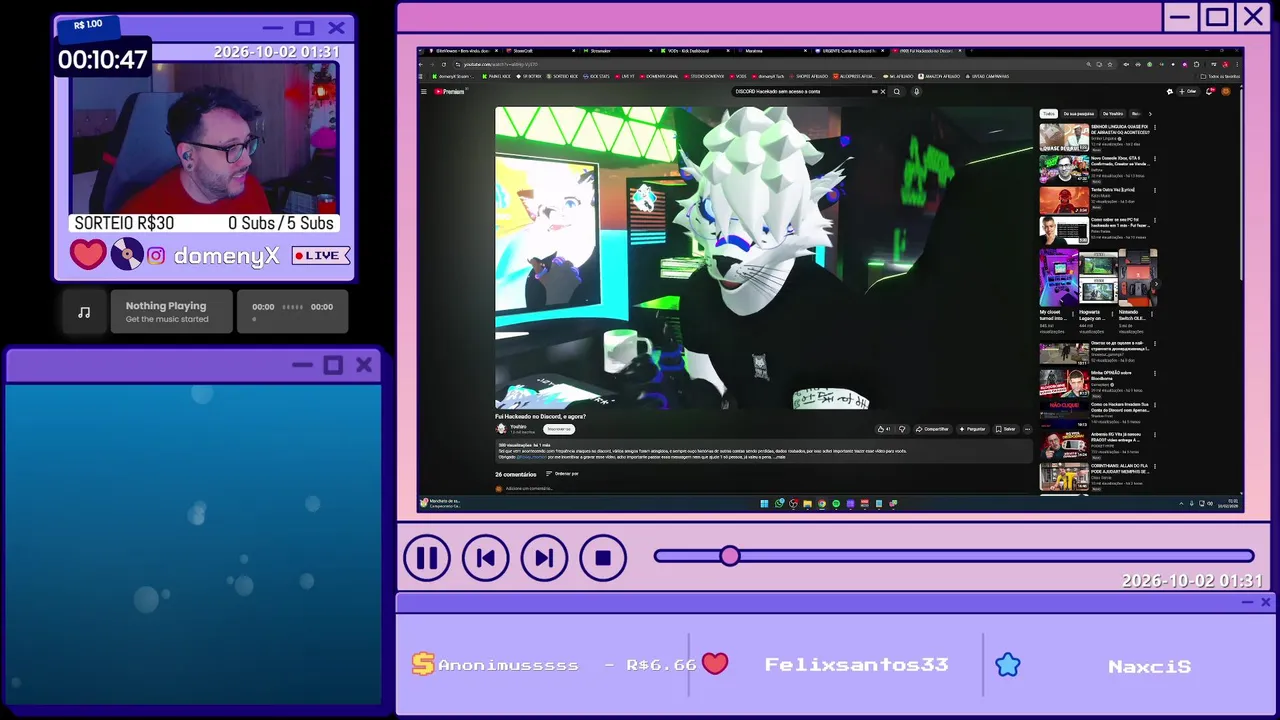The height and width of the screenshot is (720, 1280).
Task: Click the red LIVE badge
Action: (321, 256)
